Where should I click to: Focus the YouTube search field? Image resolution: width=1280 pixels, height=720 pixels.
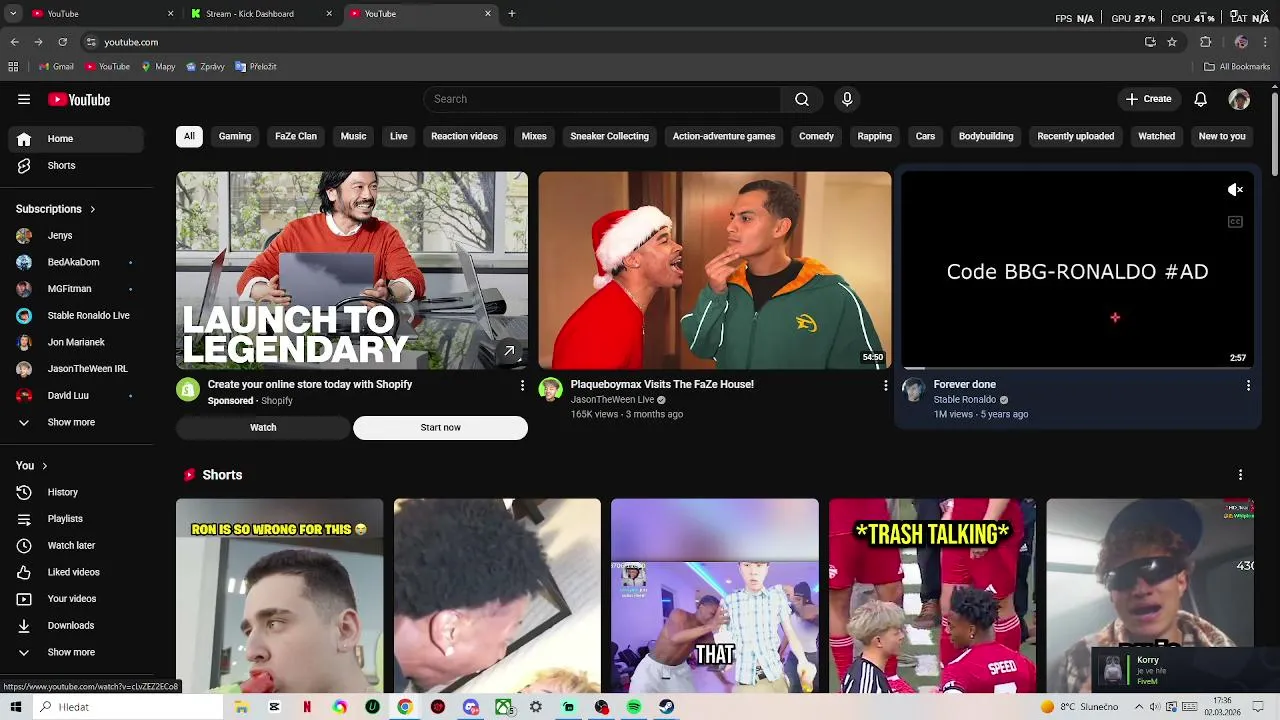click(x=603, y=99)
